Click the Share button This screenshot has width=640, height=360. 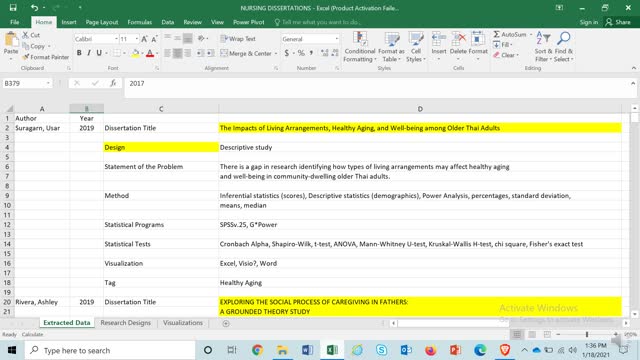(618, 22)
